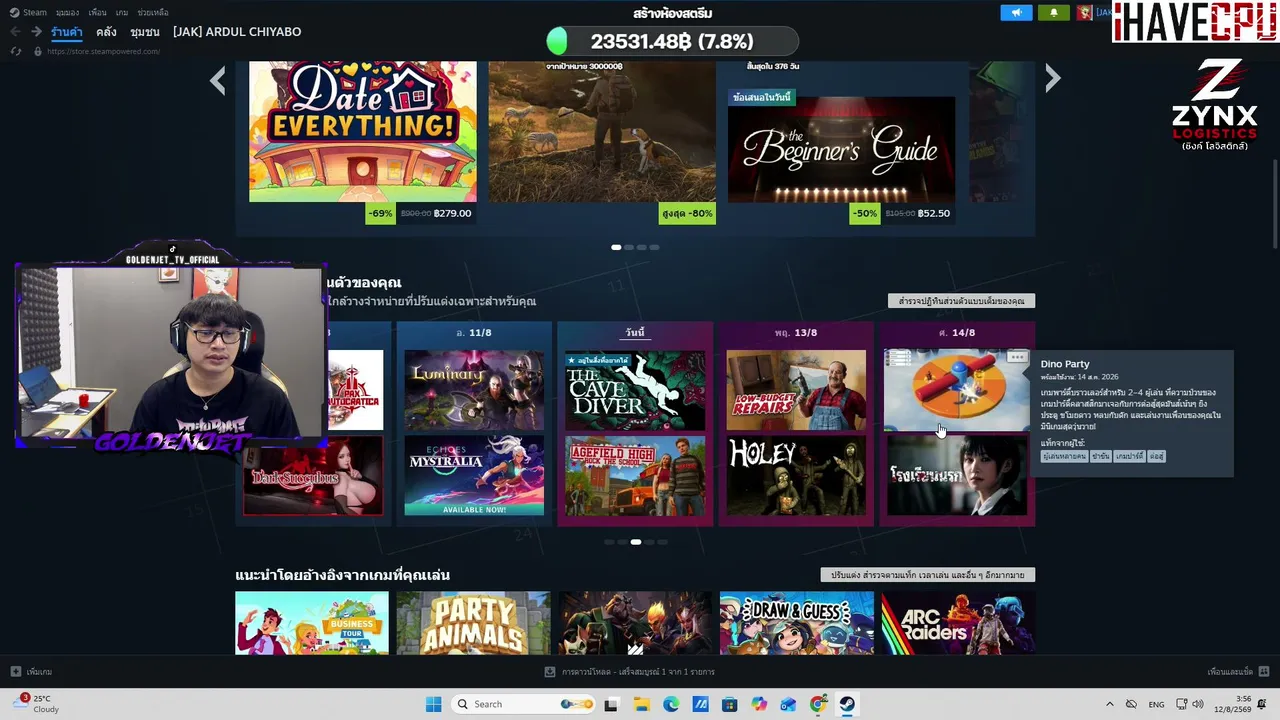Click the customize recommendations button above game row

(927, 575)
